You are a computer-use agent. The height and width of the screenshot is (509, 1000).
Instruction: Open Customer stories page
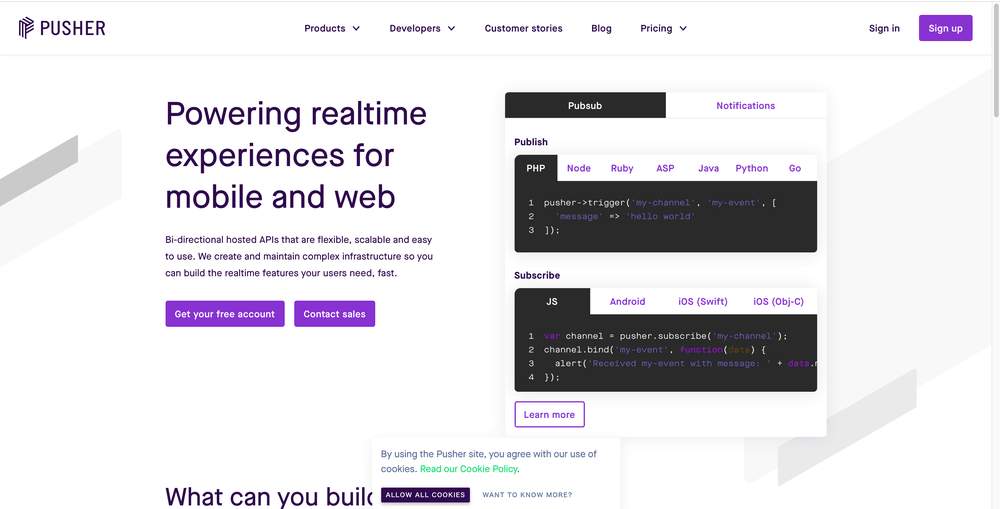(x=524, y=28)
